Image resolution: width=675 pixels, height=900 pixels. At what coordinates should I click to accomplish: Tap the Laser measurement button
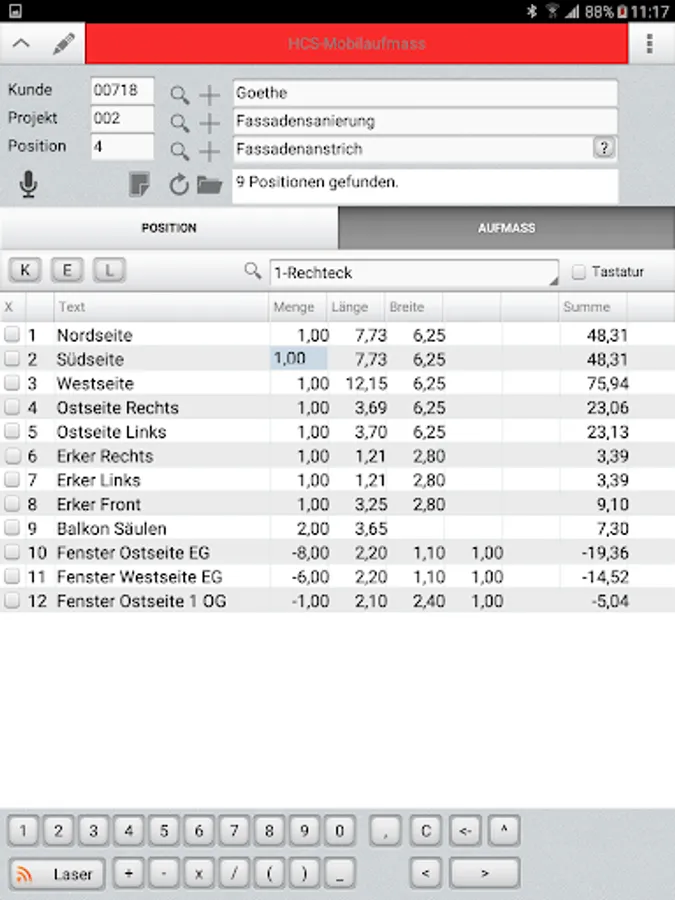click(57, 874)
